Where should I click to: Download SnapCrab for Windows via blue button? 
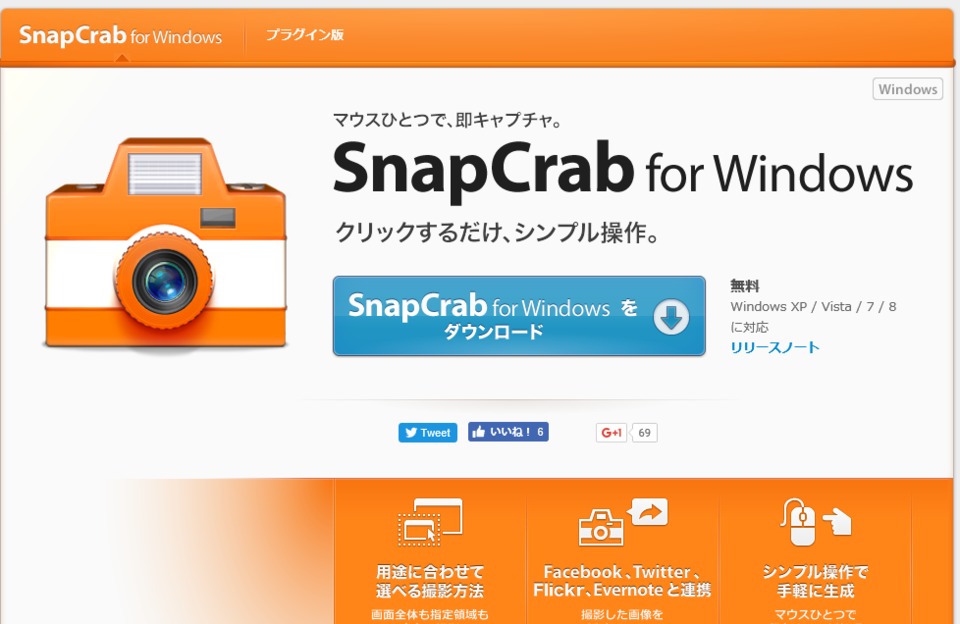click(519, 316)
